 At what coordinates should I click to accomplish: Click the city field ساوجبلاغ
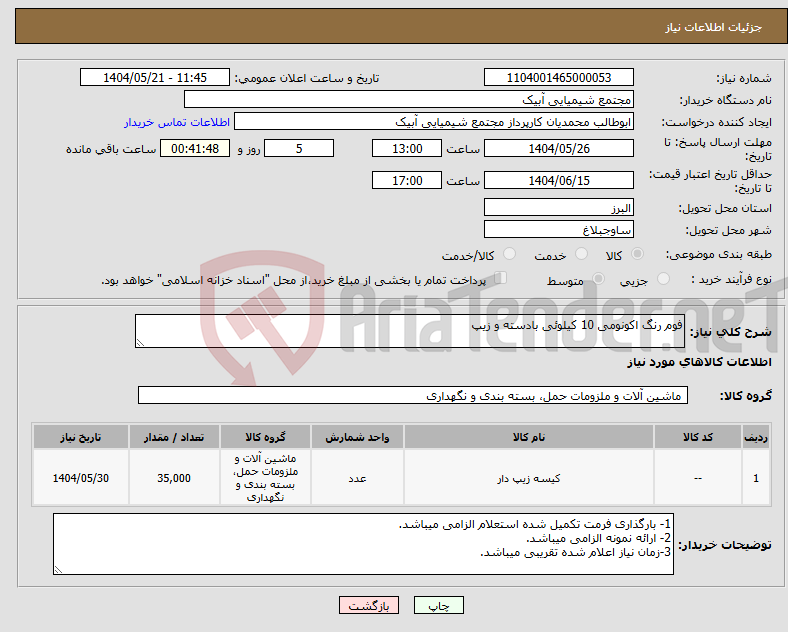pos(559,230)
